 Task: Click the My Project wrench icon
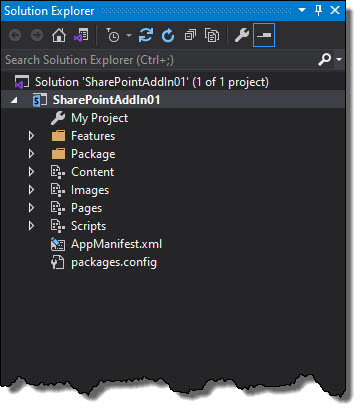click(x=58, y=118)
